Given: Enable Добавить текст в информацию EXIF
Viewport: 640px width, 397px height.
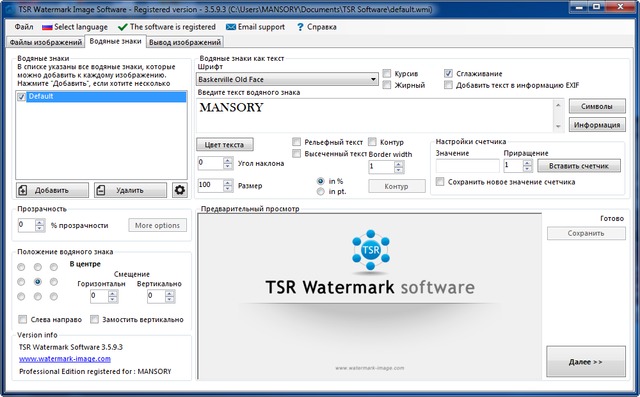Looking at the screenshot, I should click(448, 85).
